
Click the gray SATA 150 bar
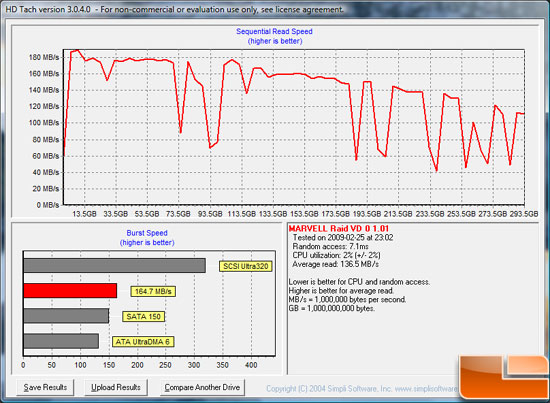66,316
